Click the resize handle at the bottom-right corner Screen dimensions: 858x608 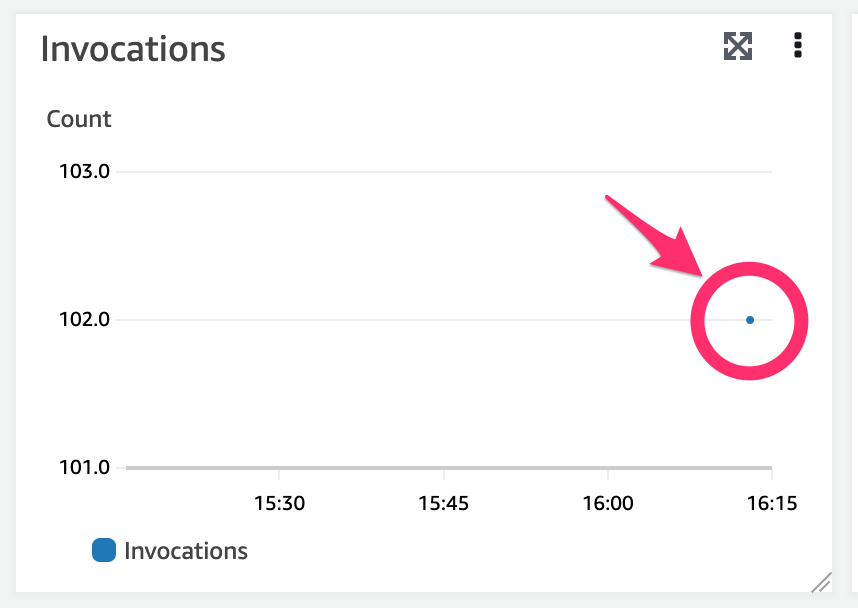822,581
